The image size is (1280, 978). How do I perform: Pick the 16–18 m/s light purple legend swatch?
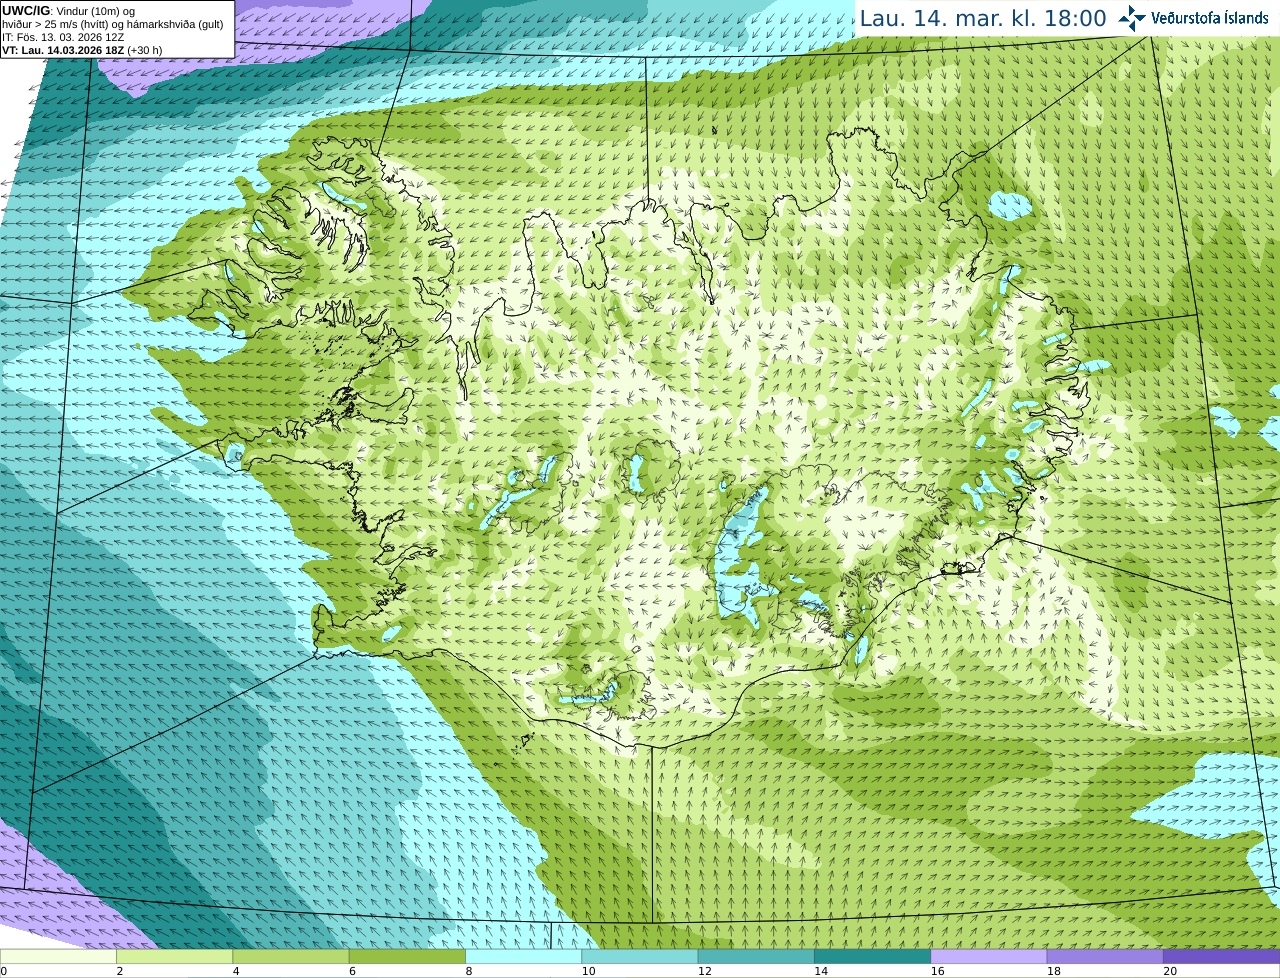989,956
